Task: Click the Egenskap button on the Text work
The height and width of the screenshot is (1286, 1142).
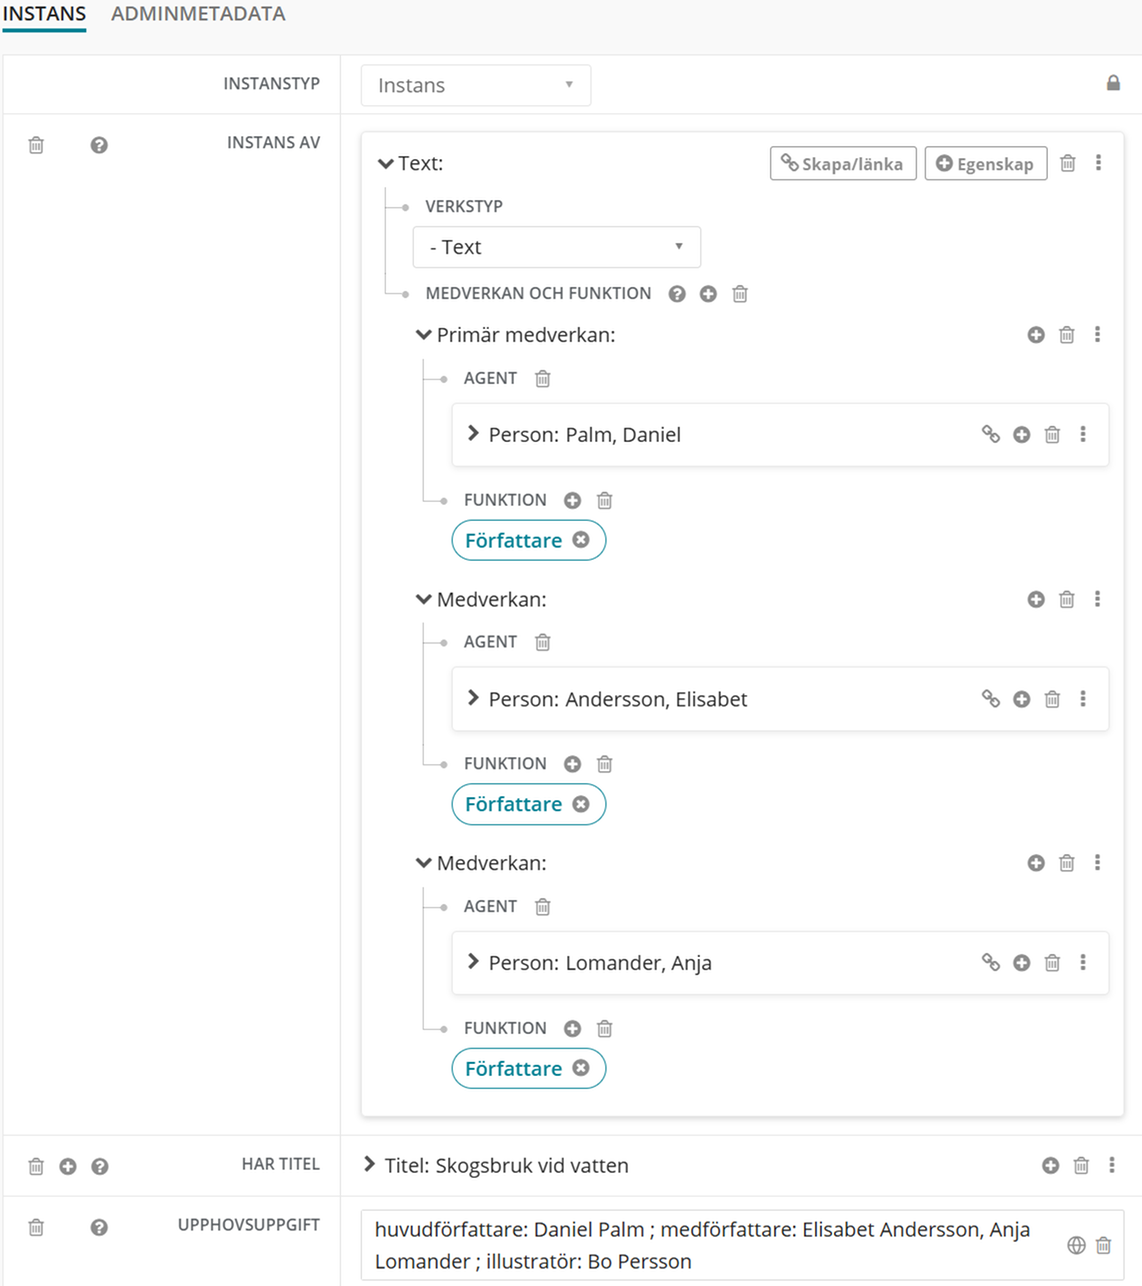Action: point(986,163)
